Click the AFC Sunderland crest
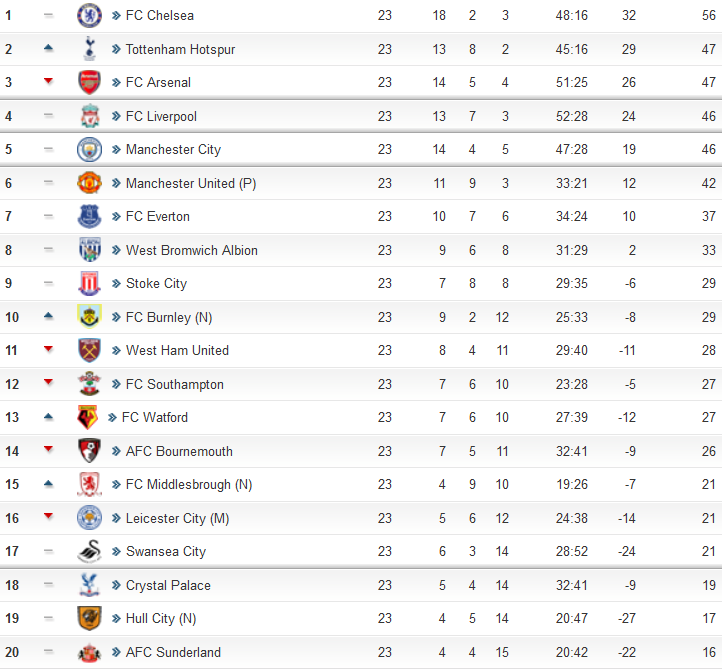Image resolution: width=722 pixels, height=671 pixels. tap(89, 652)
